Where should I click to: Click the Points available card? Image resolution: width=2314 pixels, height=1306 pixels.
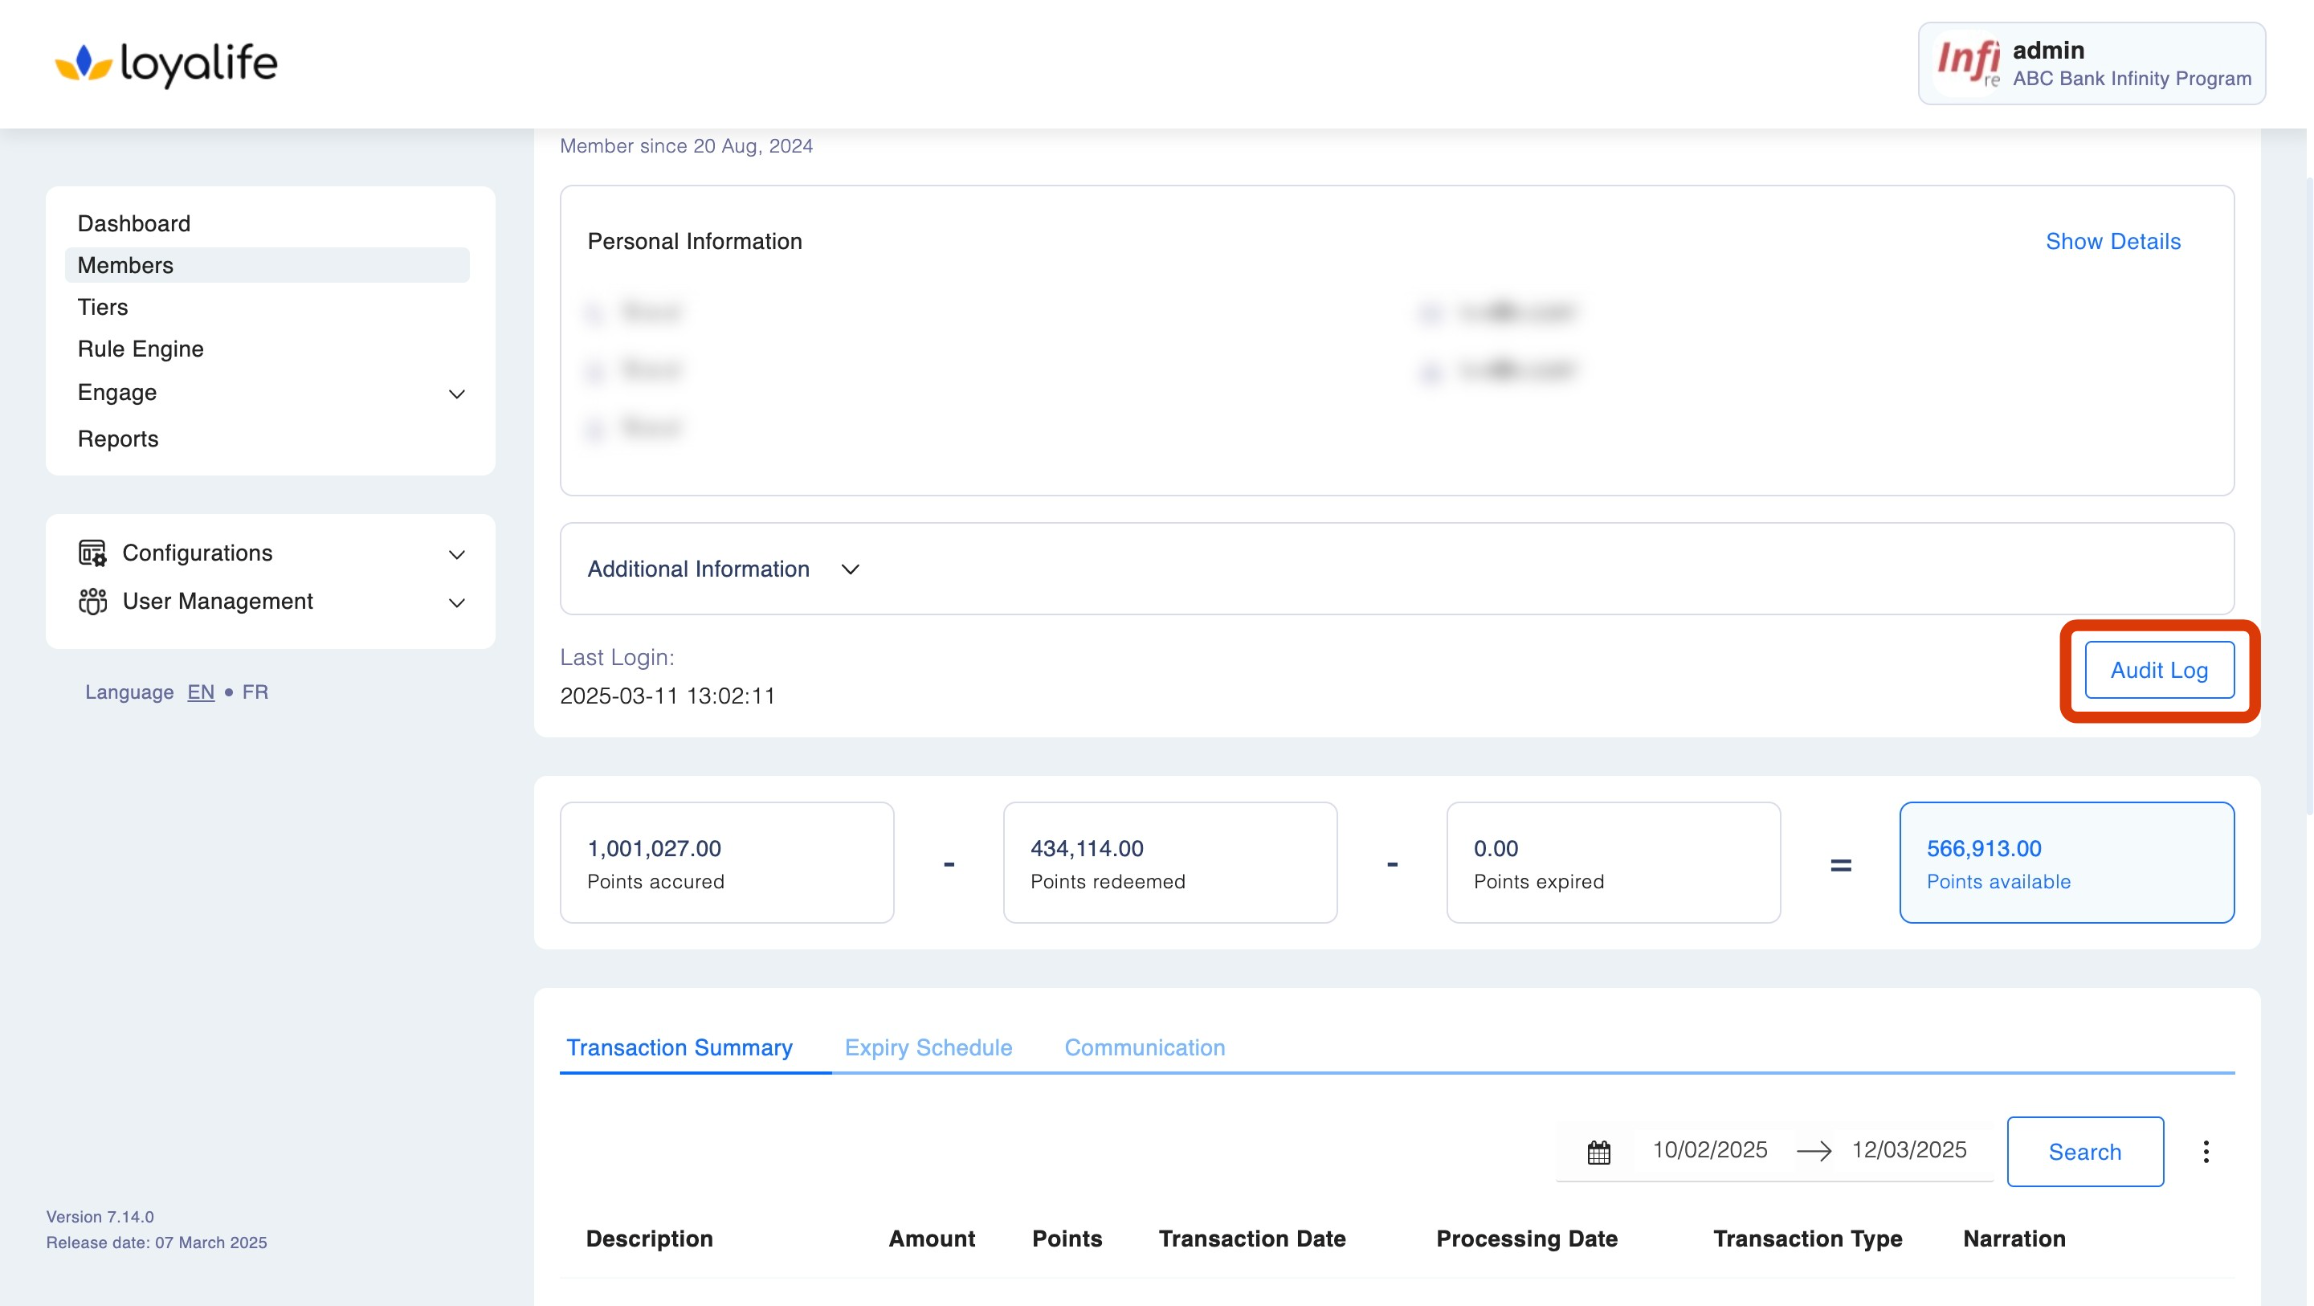[2066, 862]
